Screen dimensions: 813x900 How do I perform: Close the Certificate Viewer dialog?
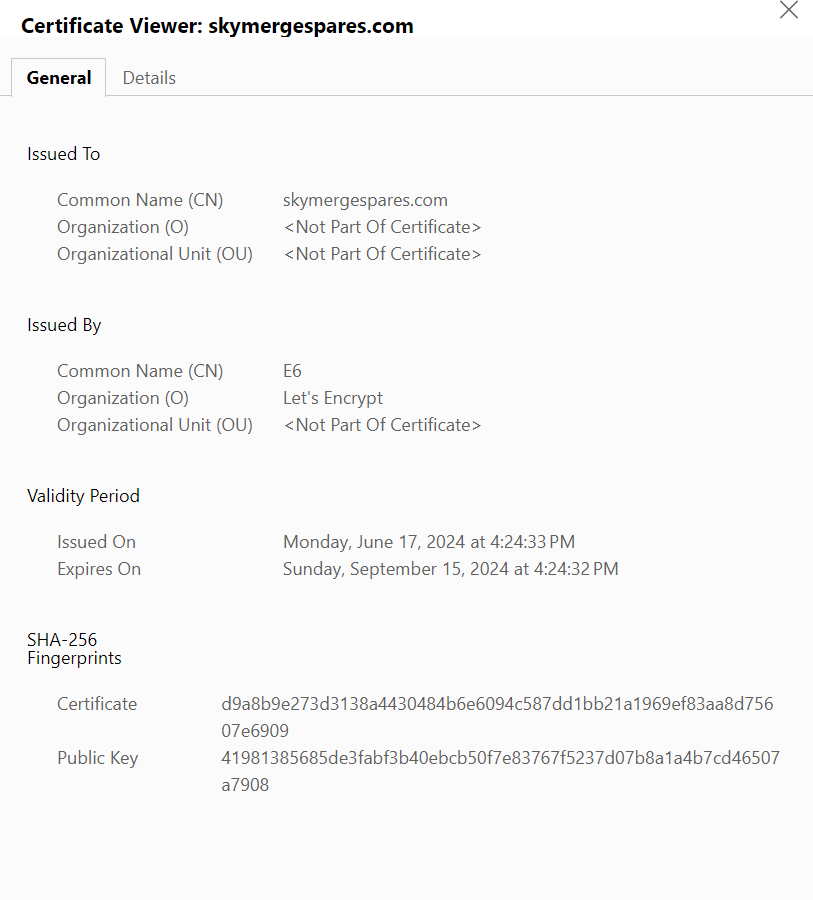(x=788, y=10)
